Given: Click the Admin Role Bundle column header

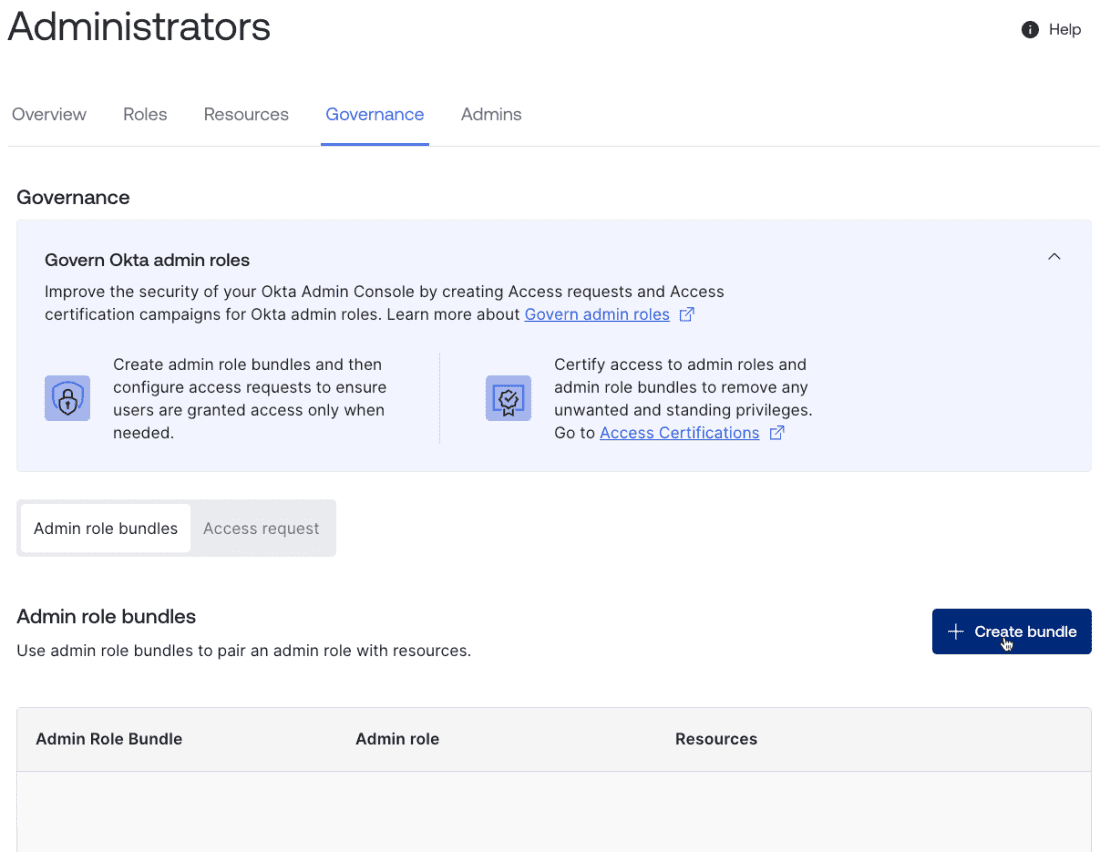Looking at the screenshot, I should (x=109, y=739).
